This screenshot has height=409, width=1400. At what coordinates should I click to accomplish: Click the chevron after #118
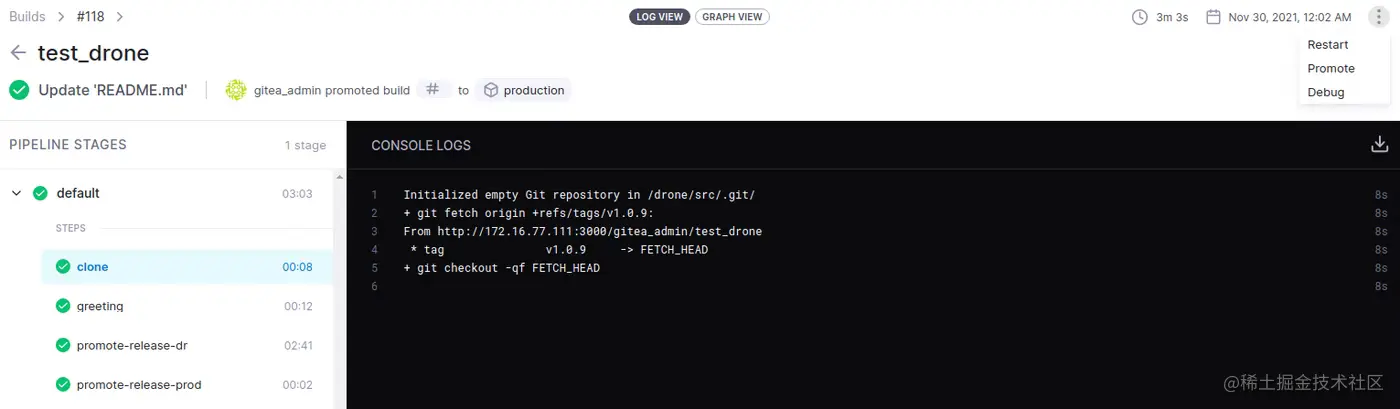pos(120,17)
